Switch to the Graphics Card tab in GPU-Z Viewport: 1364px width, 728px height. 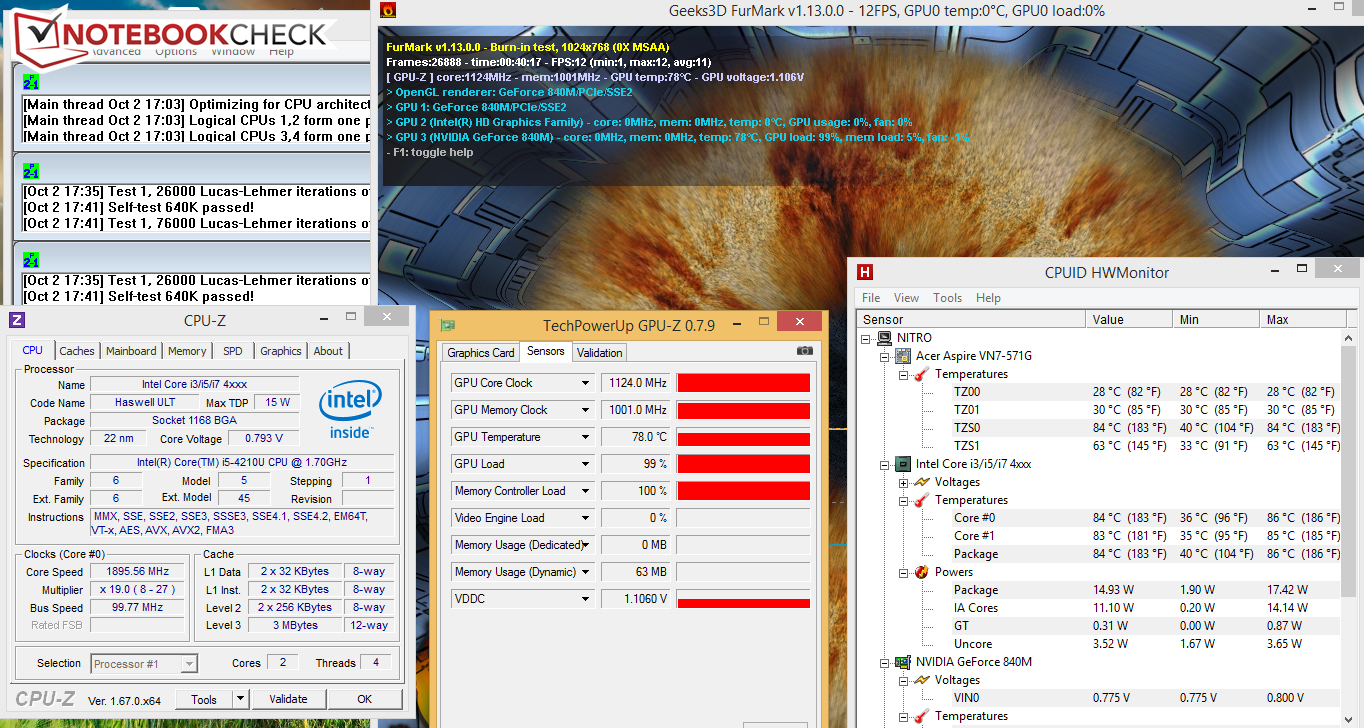pos(481,353)
